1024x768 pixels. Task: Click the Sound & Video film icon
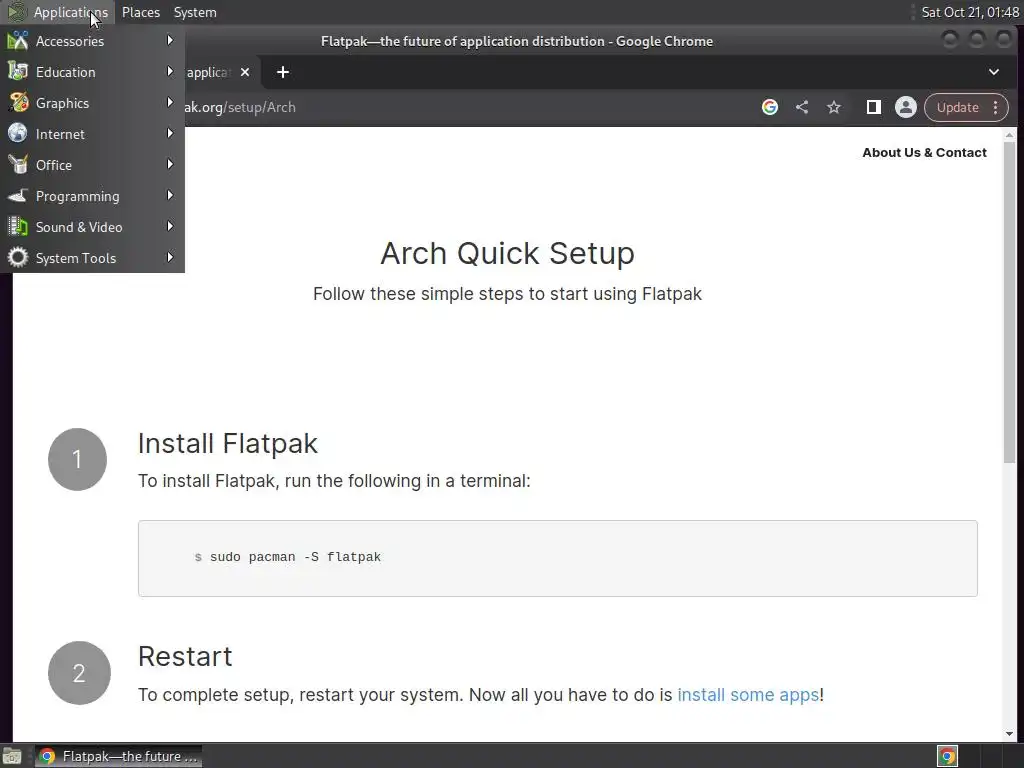18,227
